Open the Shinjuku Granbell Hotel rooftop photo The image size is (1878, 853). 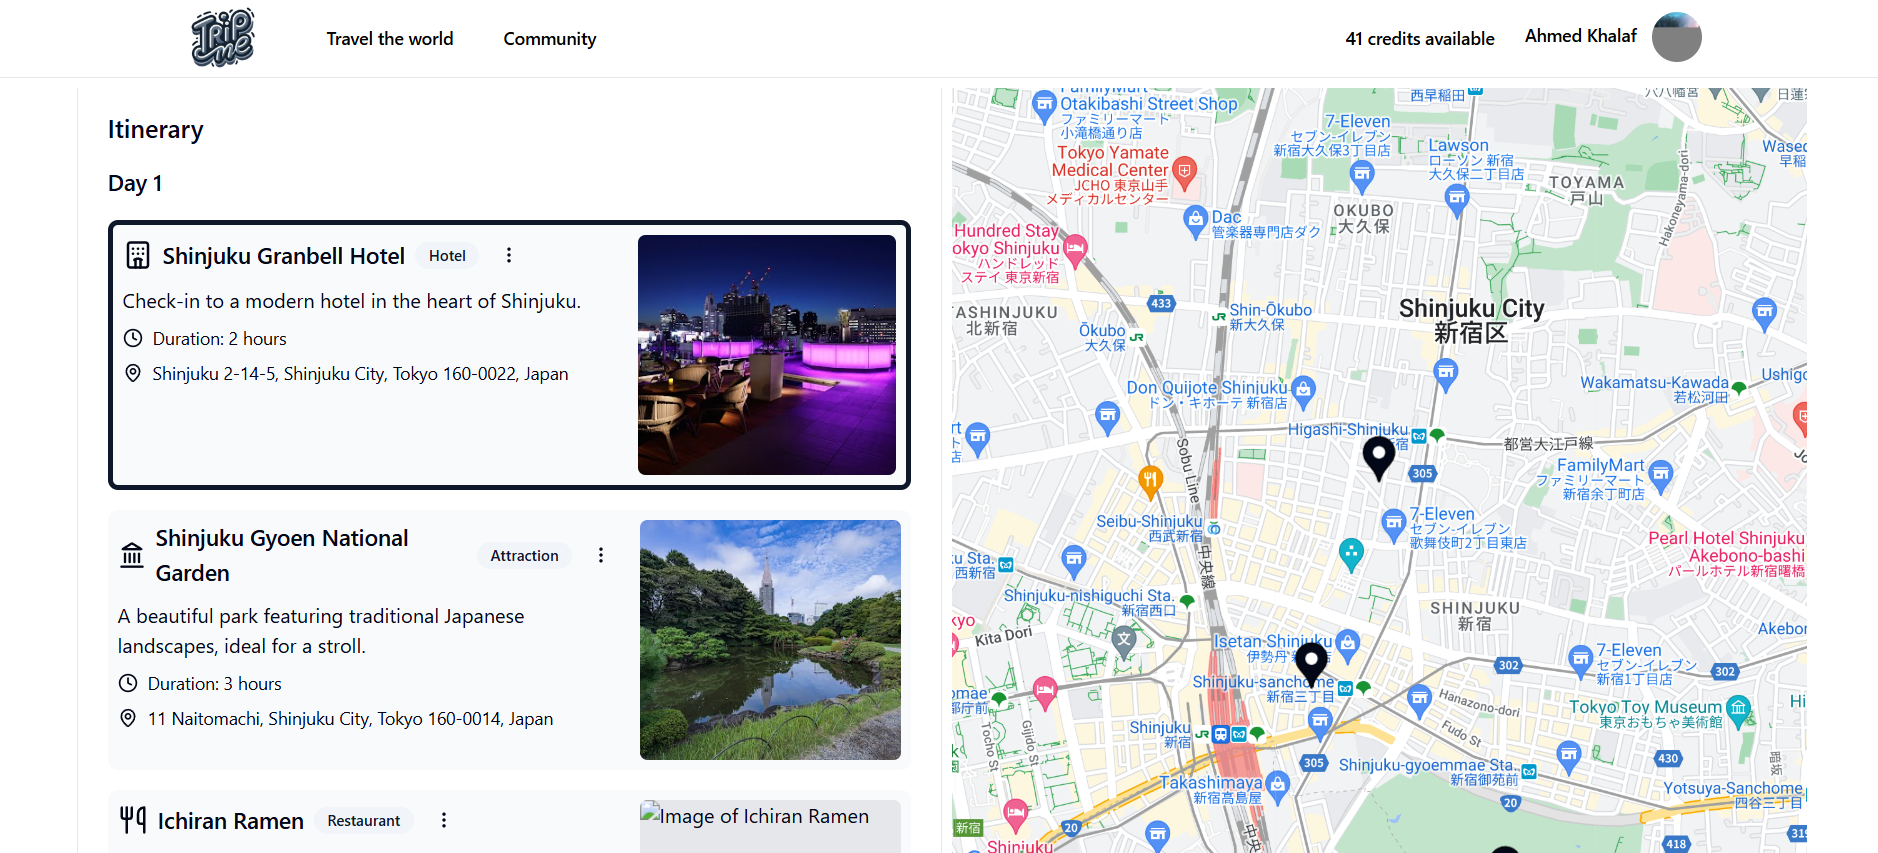767,355
